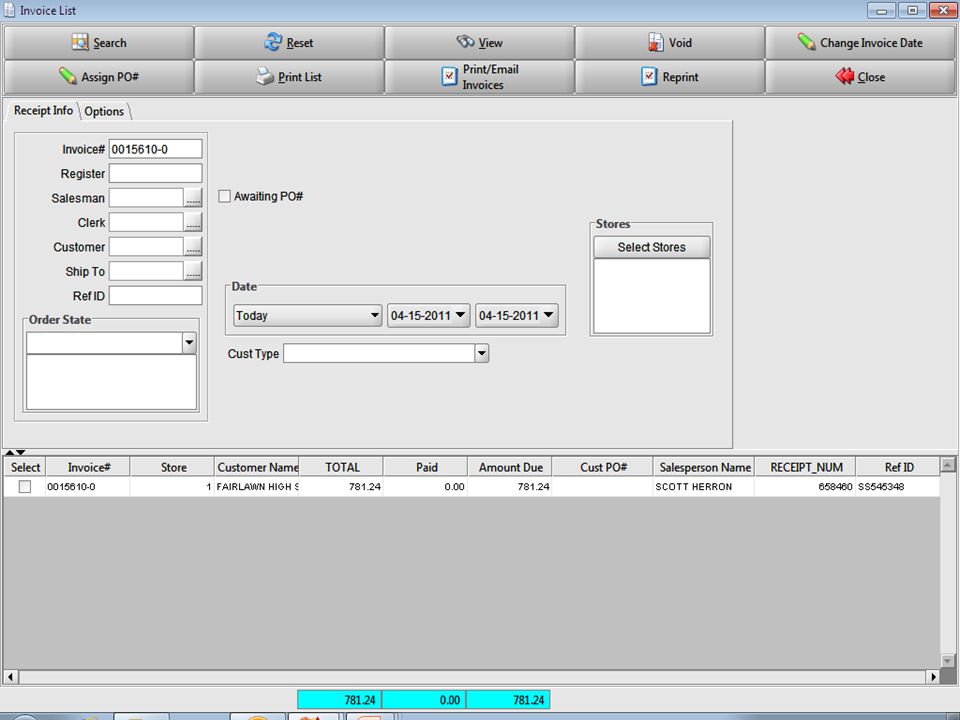Click the Reset button label
The height and width of the screenshot is (720, 960).
(x=299, y=43)
